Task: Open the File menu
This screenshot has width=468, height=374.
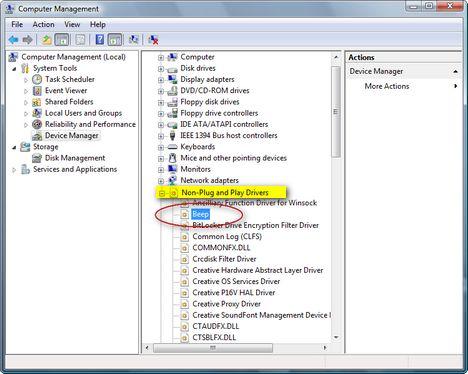Action: coord(17,25)
